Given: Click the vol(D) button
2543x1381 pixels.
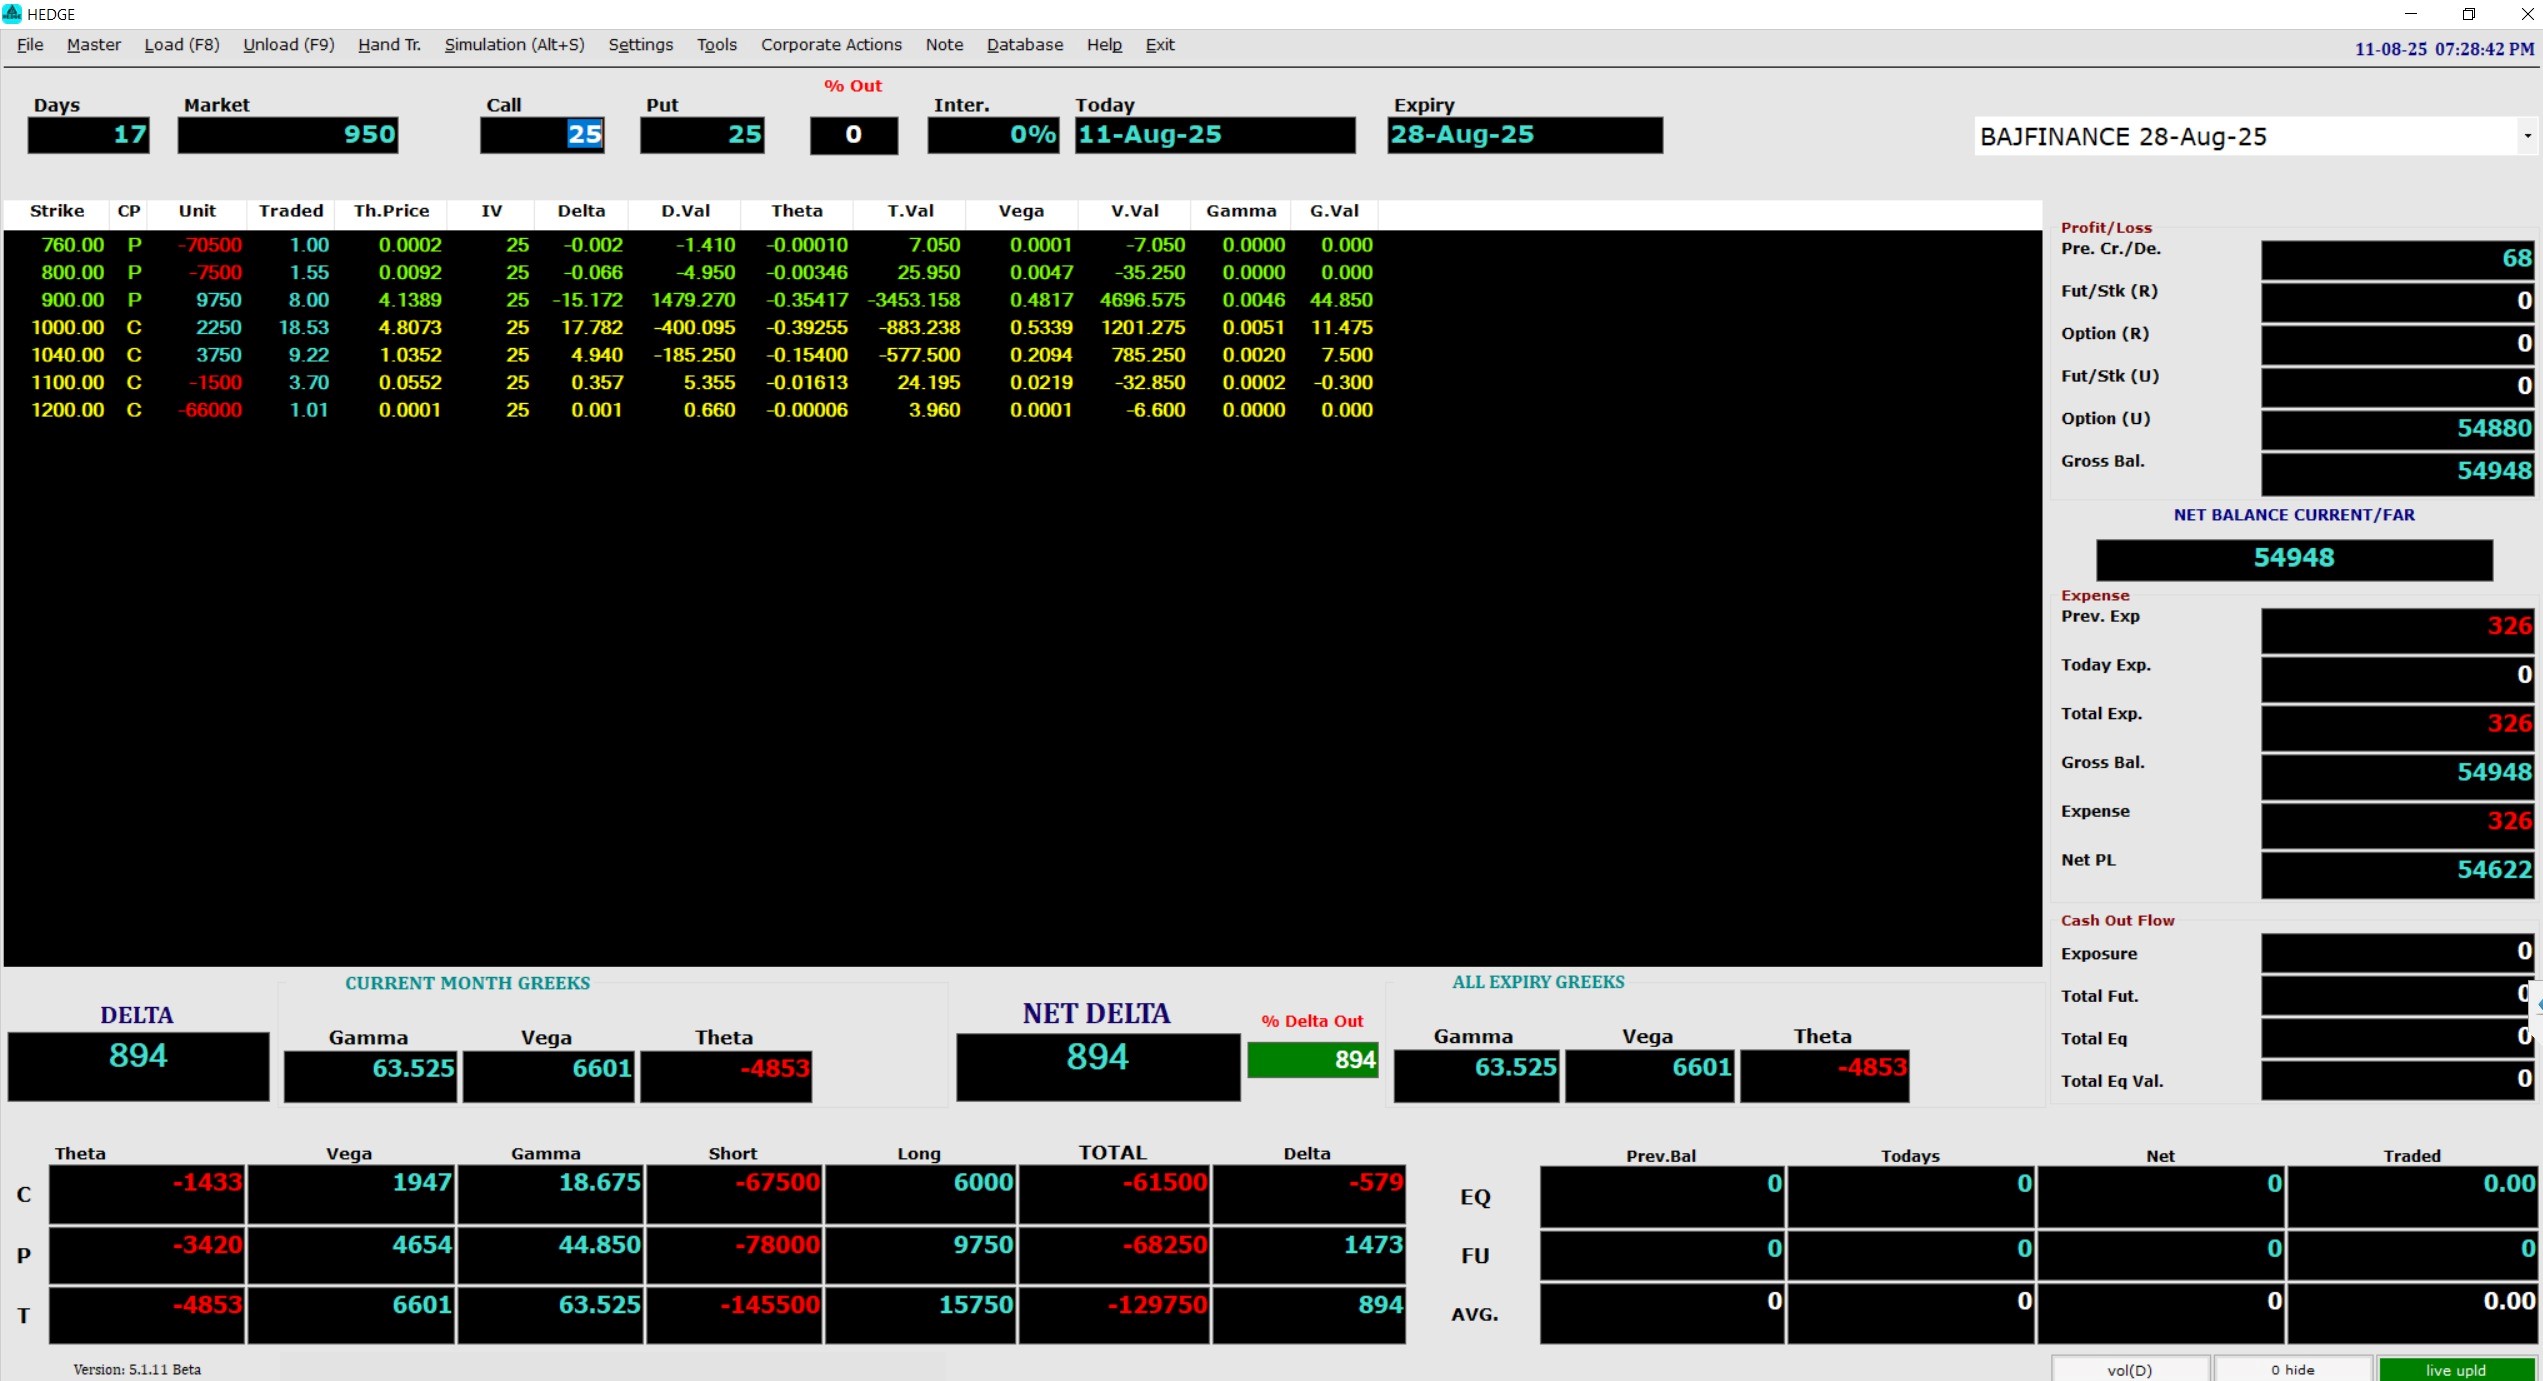Looking at the screenshot, I should tap(2130, 1370).
